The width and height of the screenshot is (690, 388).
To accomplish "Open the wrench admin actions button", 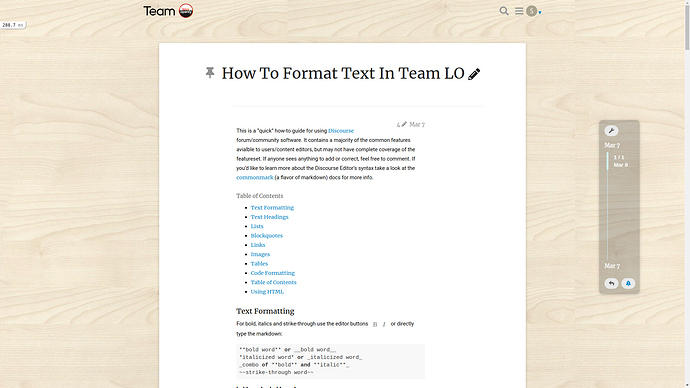I will pyautogui.click(x=611, y=131).
